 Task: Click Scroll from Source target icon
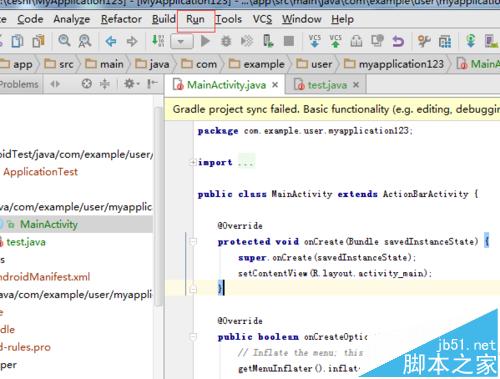pos(87,84)
